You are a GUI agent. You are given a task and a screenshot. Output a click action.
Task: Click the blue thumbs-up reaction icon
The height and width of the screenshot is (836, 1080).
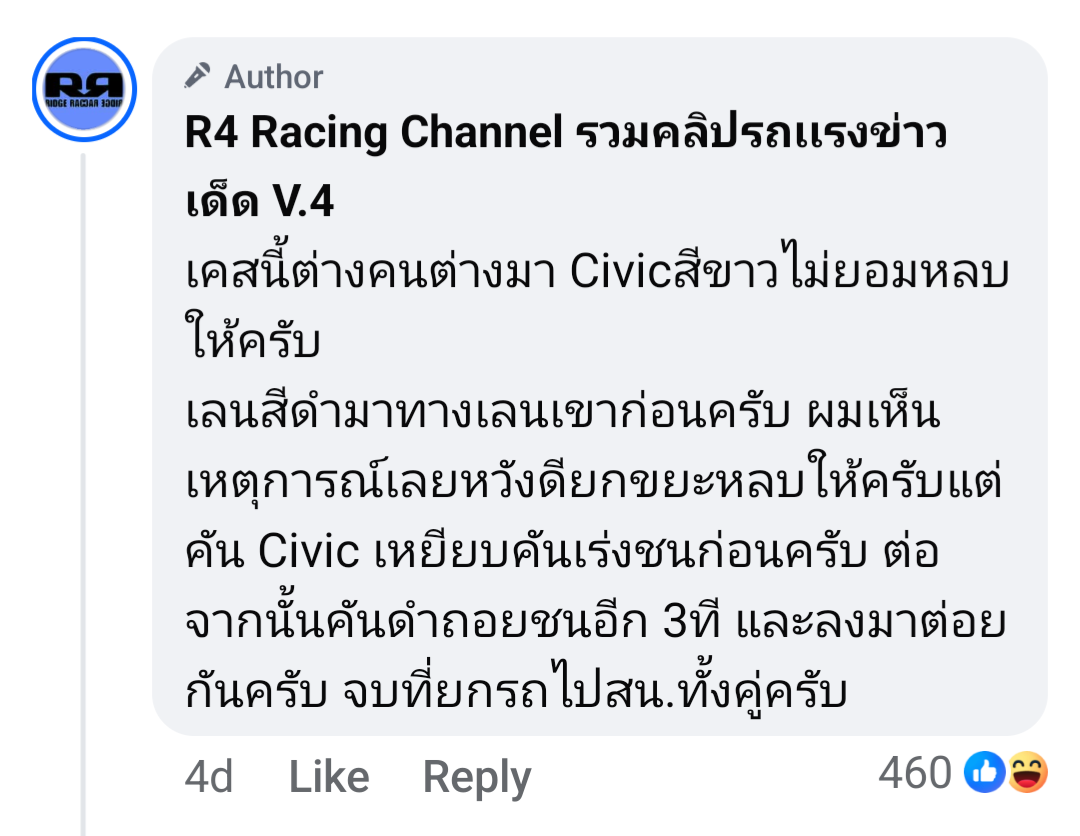(984, 773)
